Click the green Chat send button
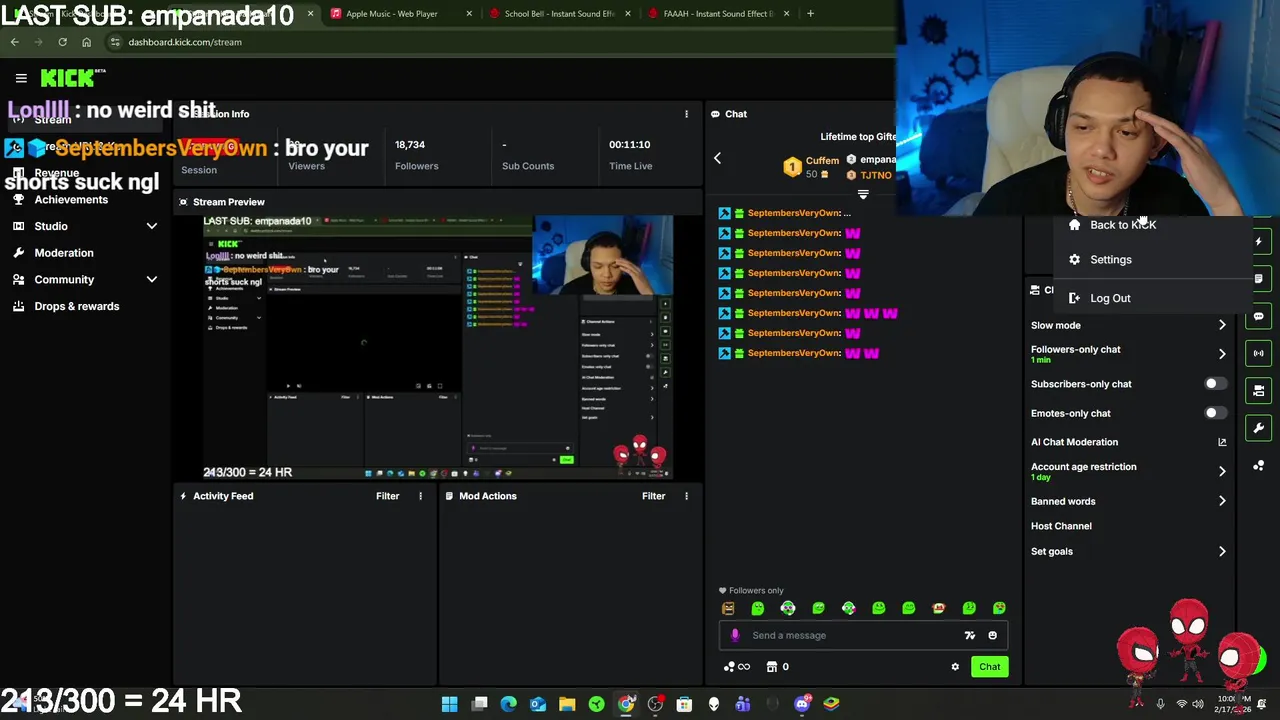 989,667
